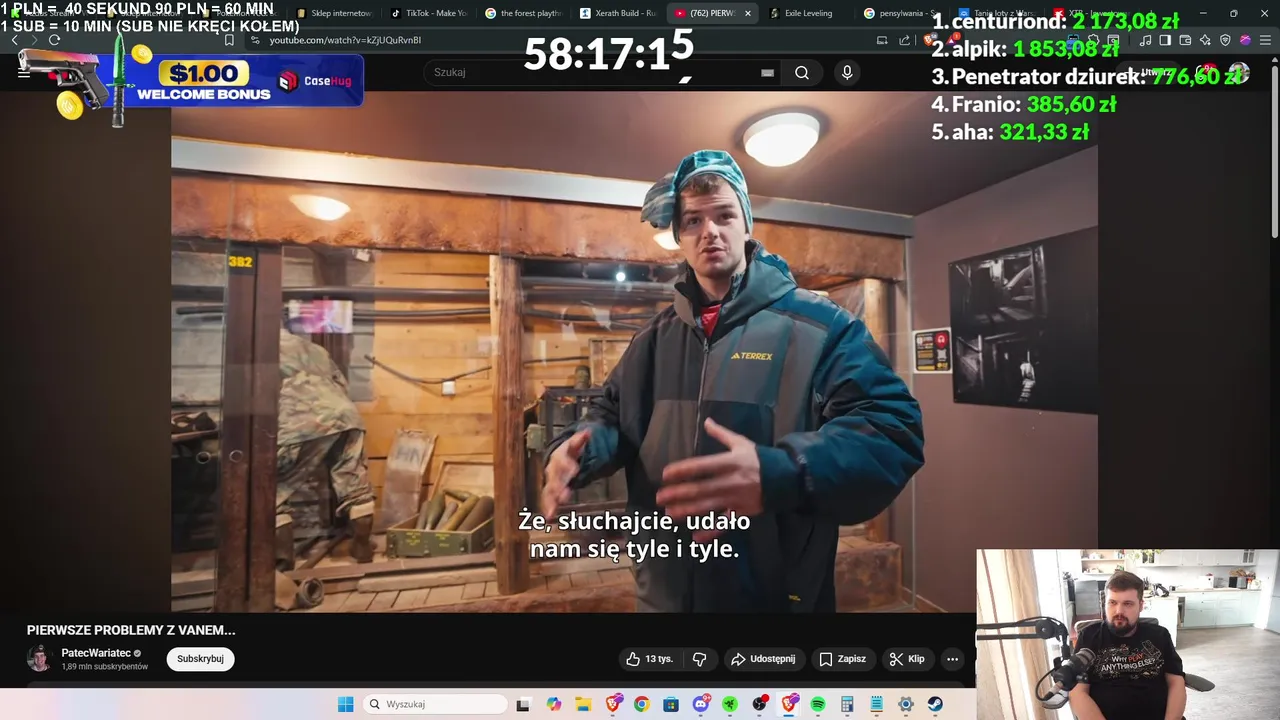Click the video title PIERWSZE PROBLEMY Z VANEM...
Image resolution: width=1280 pixels, height=720 pixels.
131,630
